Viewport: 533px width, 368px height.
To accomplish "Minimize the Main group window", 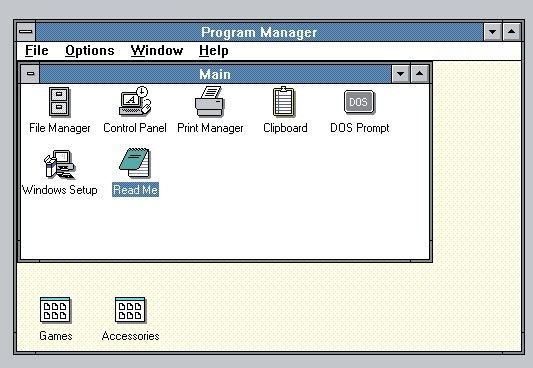I will [400, 73].
